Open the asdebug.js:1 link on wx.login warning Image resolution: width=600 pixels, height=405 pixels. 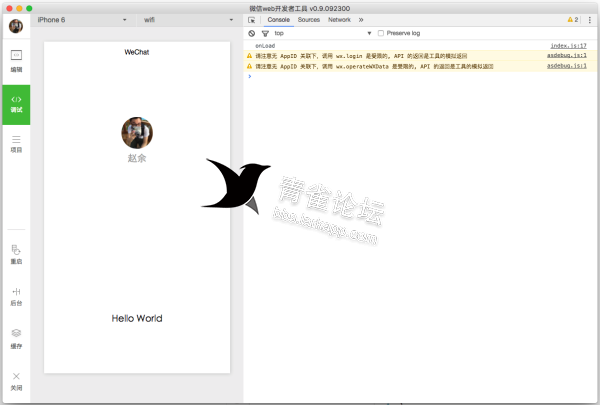(567, 56)
